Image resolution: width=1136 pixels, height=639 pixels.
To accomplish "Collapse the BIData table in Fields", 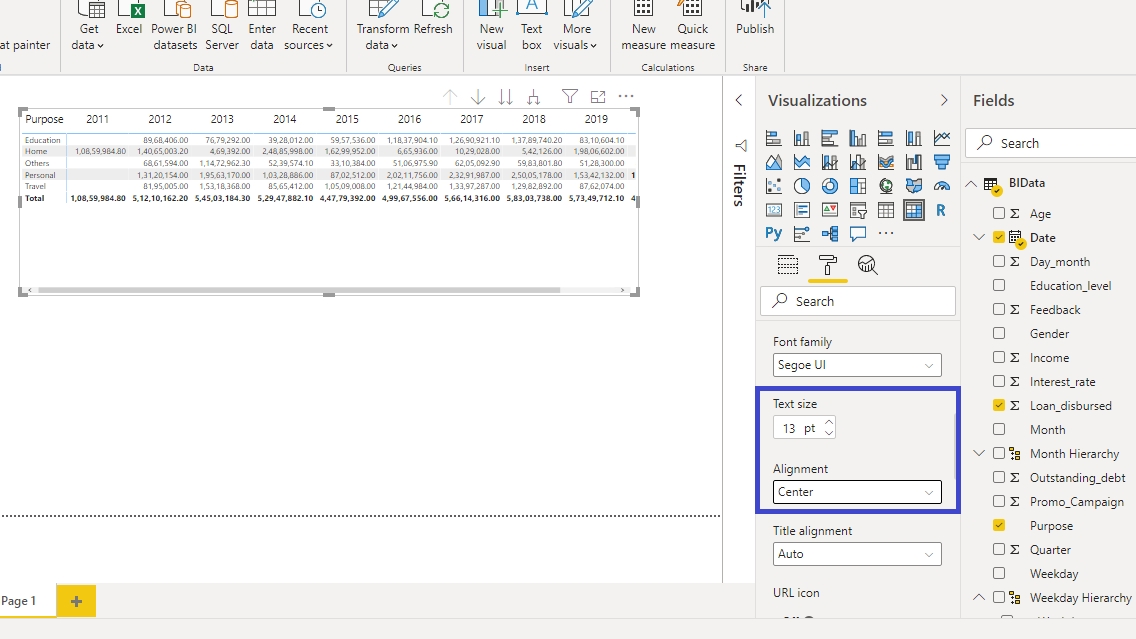I will pos(972,184).
